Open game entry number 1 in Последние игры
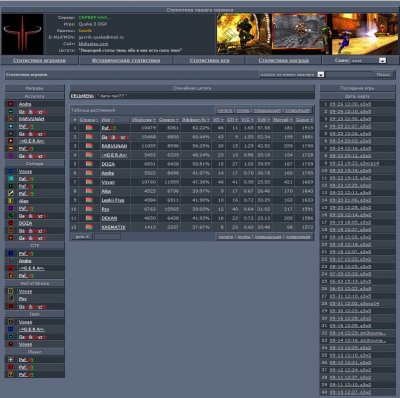The image size is (400, 398). pos(350,104)
